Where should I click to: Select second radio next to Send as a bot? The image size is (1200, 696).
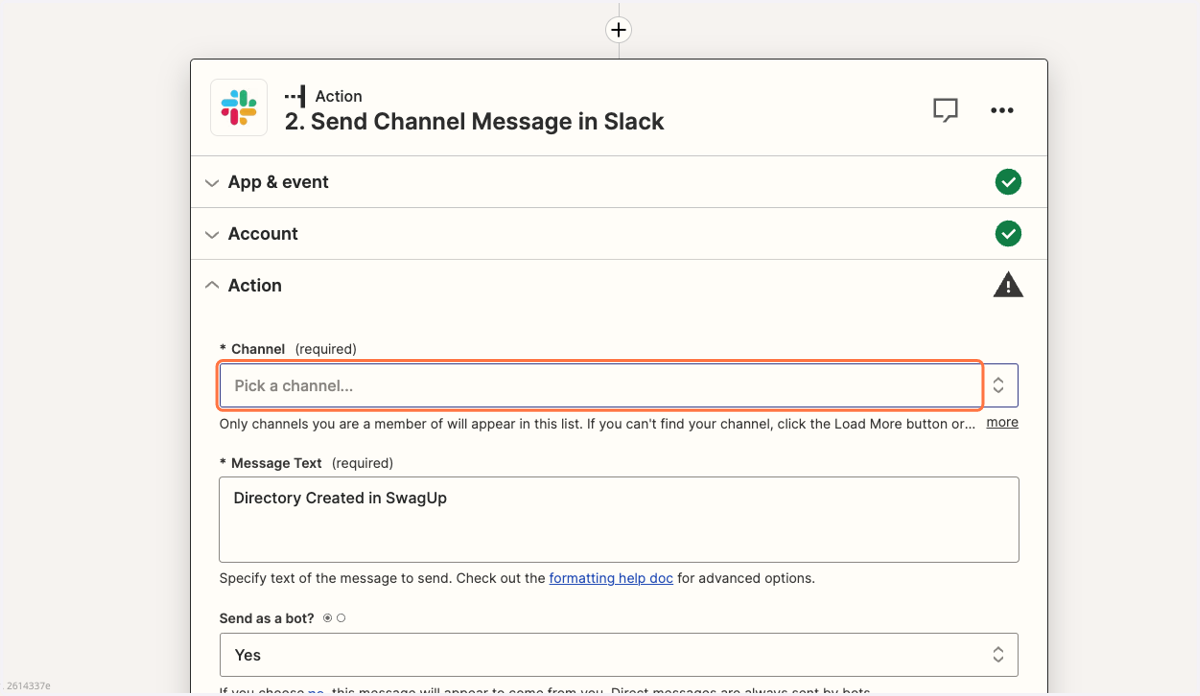coord(341,618)
